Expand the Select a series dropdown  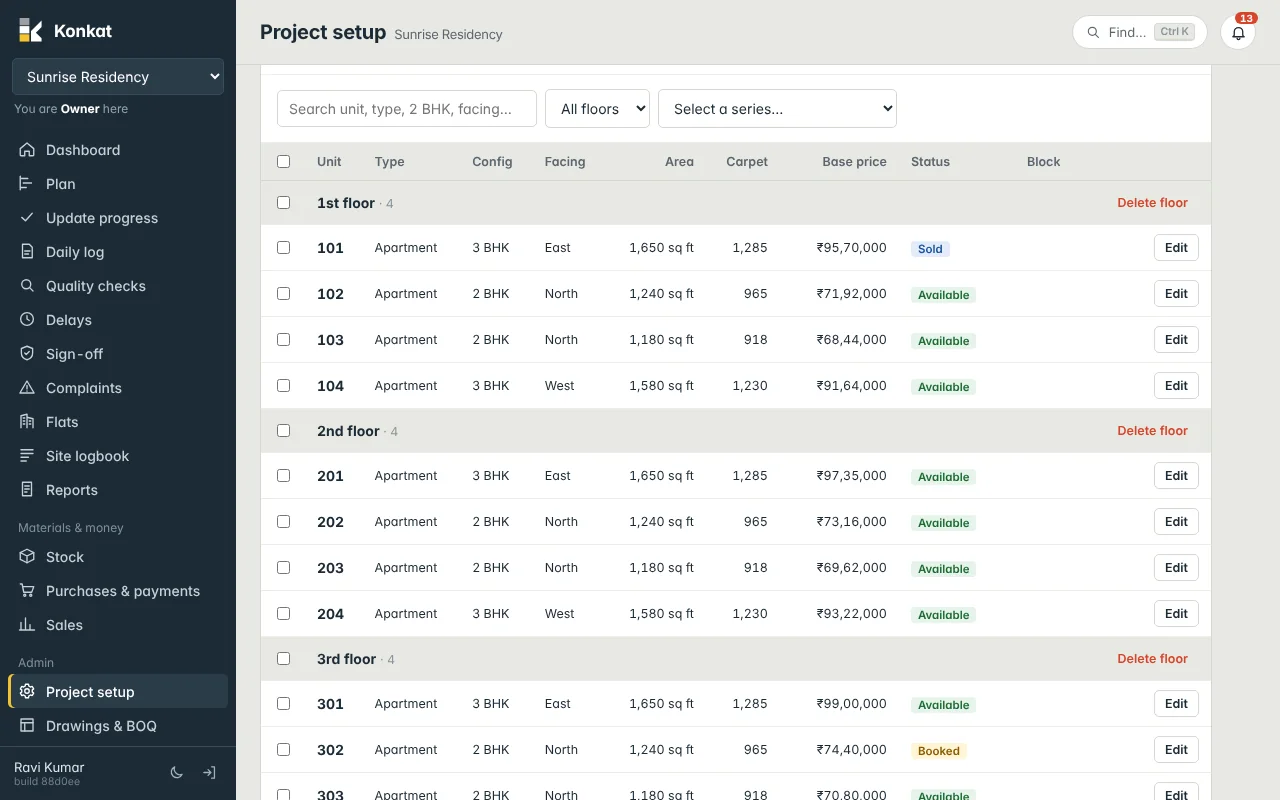point(777,109)
